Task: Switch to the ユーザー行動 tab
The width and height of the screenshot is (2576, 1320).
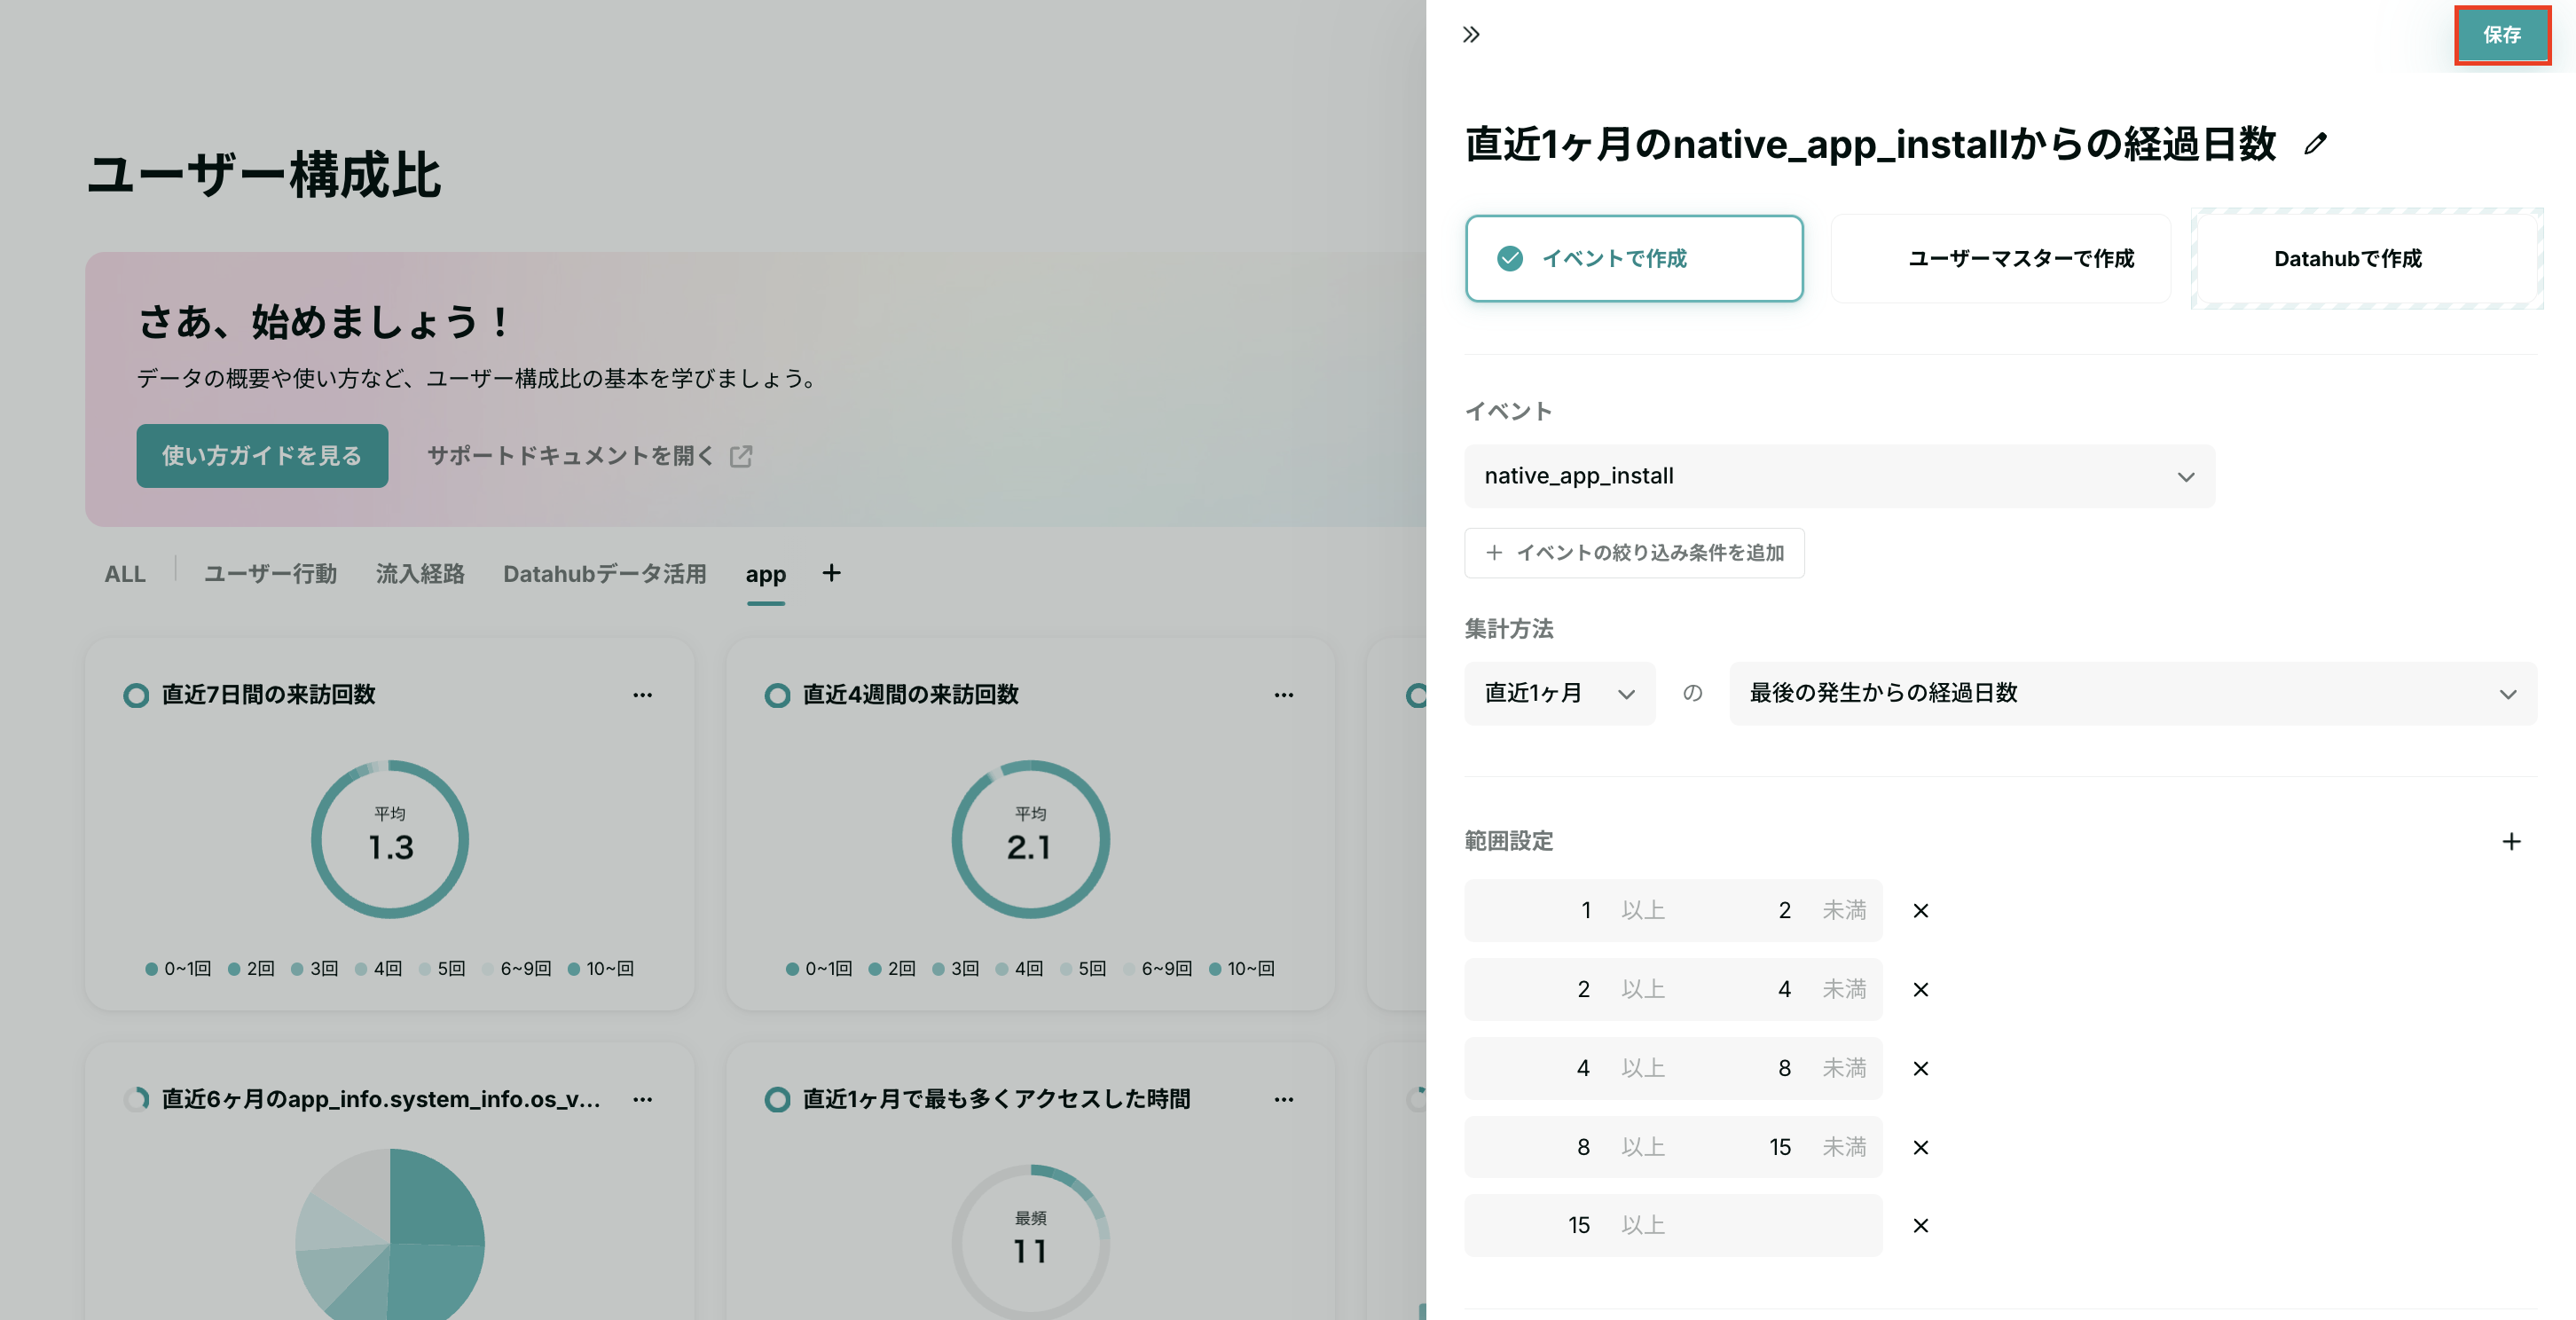Action: tap(270, 574)
